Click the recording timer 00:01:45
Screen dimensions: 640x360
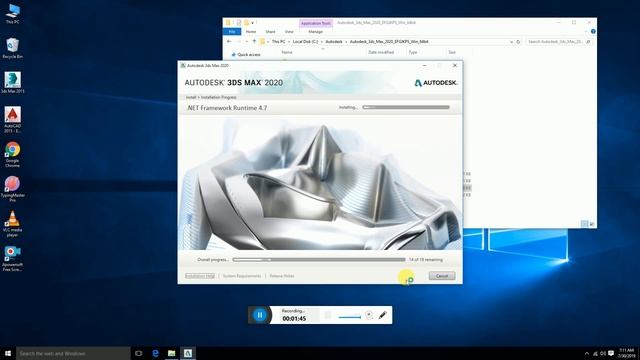[x=294, y=319]
